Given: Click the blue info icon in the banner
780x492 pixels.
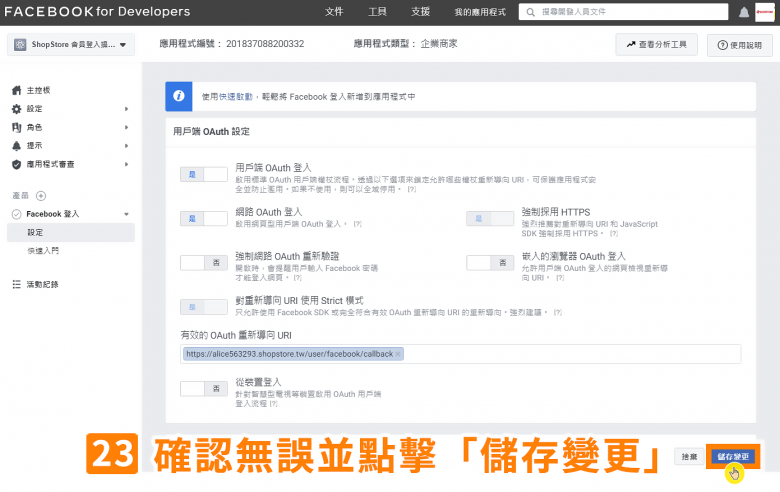Looking at the screenshot, I should tap(179, 97).
